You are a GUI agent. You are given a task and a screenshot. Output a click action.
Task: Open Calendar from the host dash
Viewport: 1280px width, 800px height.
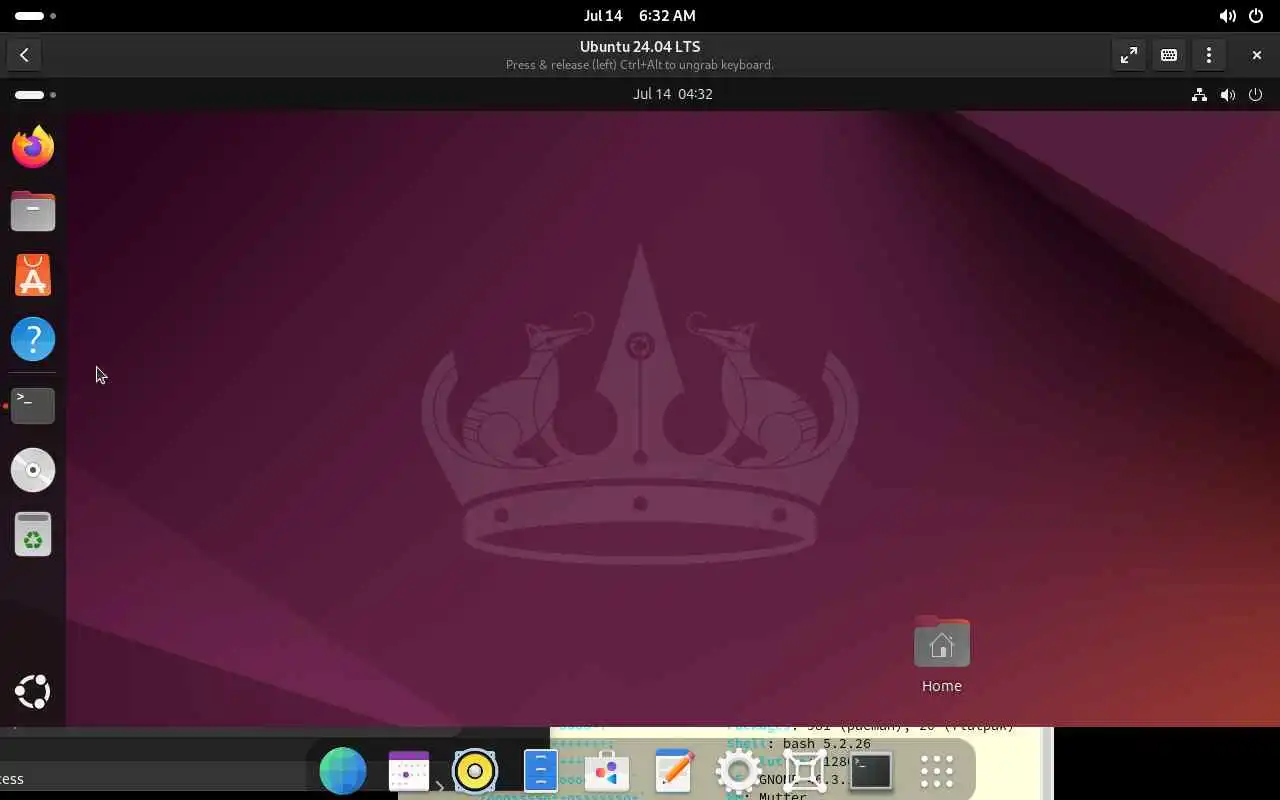(408, 771)
